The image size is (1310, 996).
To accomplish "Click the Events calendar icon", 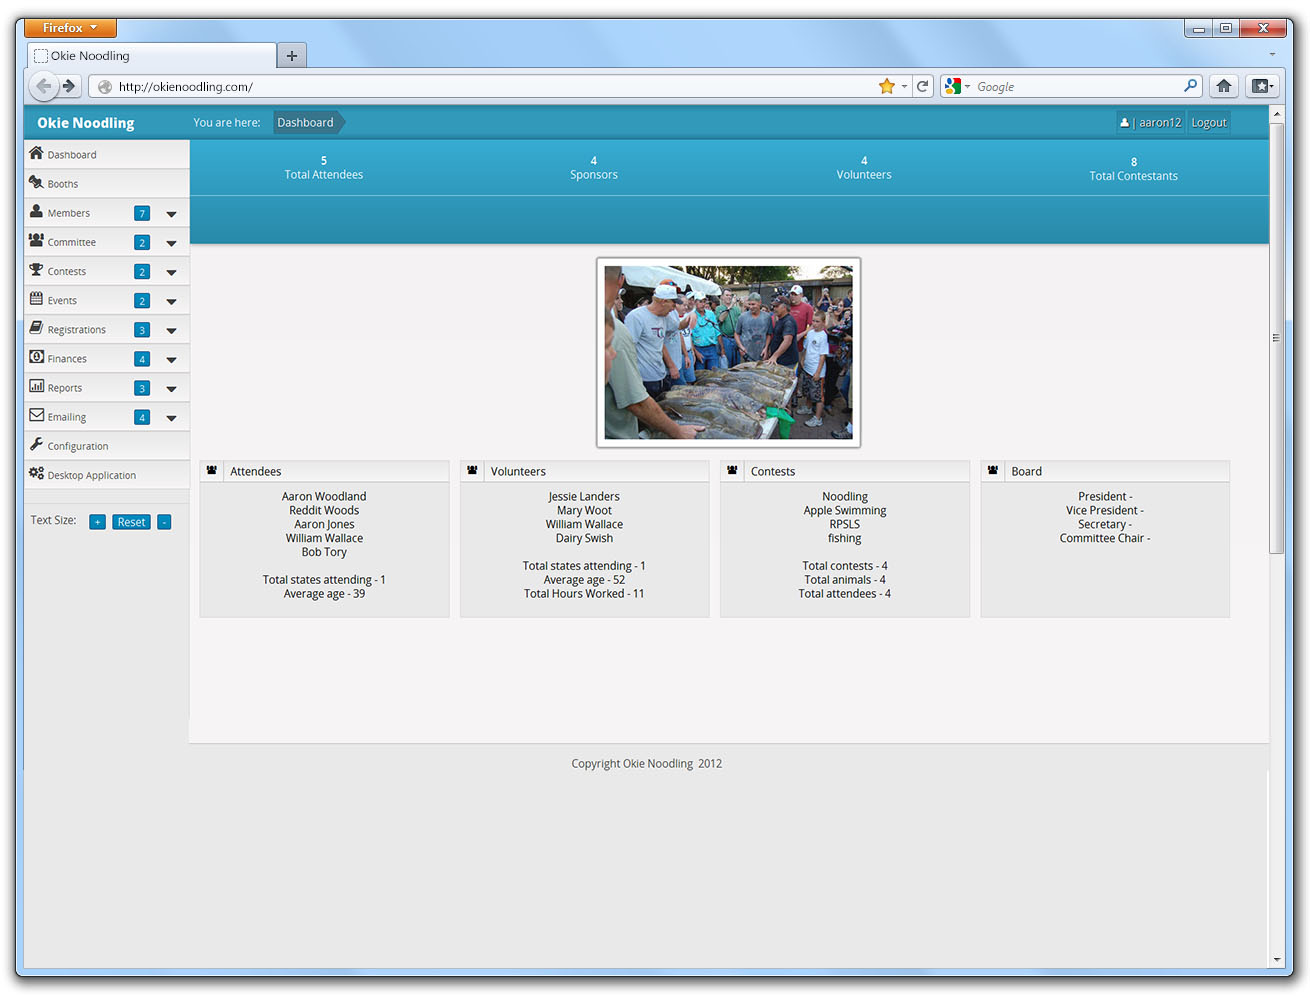I will (36, 298).
